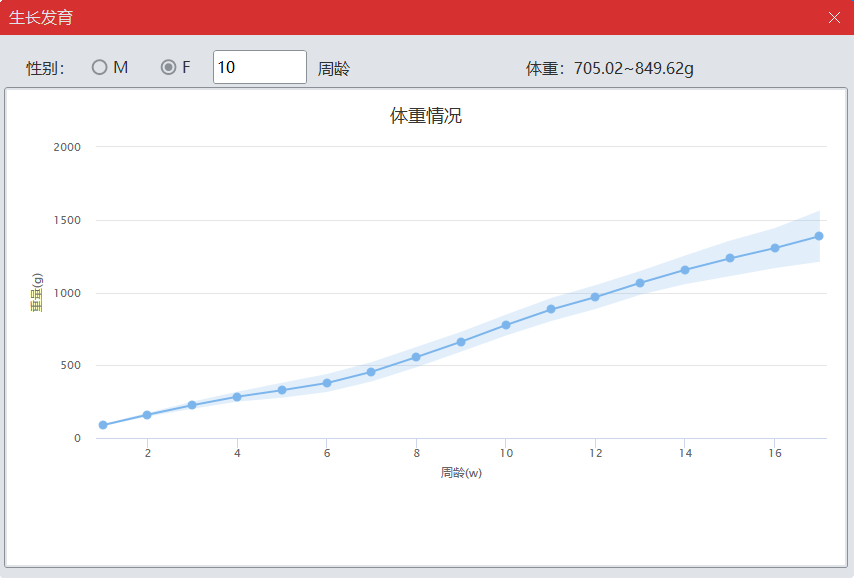Click the 体重情况 chart title
This screenshot has width=854, height=578.
click(x=426, y=116)
